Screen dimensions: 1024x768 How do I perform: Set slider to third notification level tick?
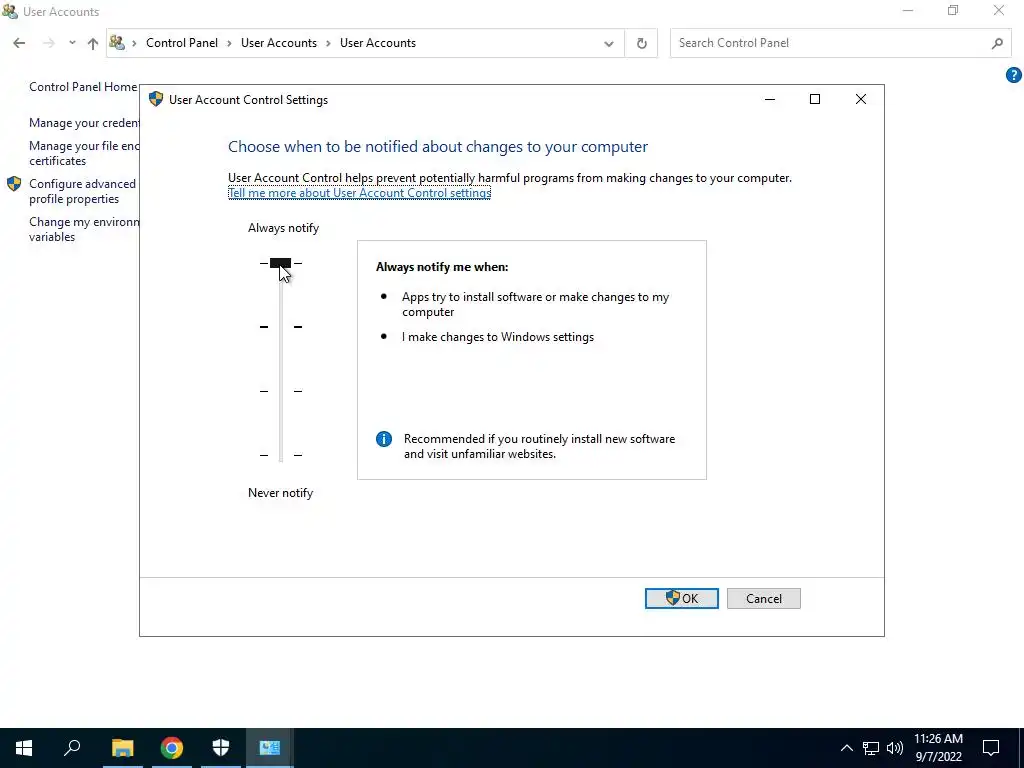pyautogui.click(x=281, y=391)
